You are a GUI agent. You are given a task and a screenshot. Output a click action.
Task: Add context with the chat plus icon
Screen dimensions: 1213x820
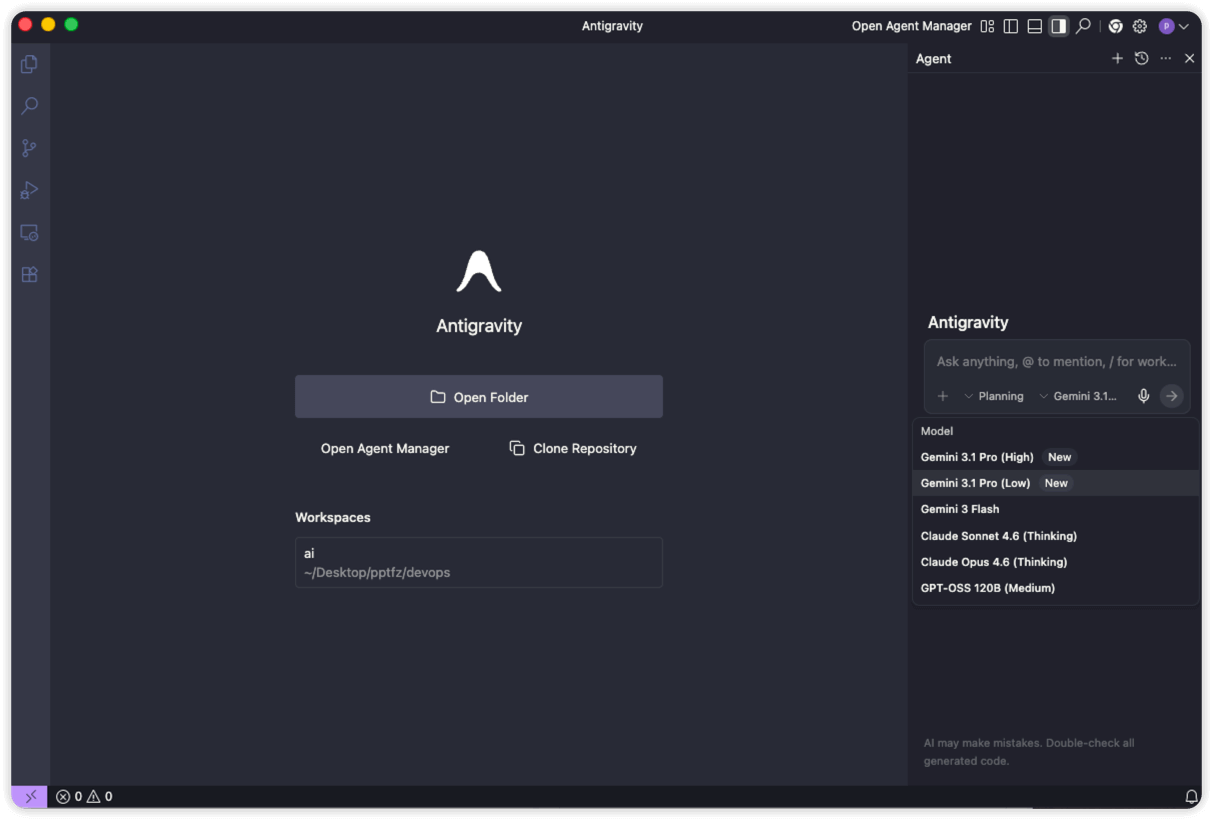click(x=942, y=397)
